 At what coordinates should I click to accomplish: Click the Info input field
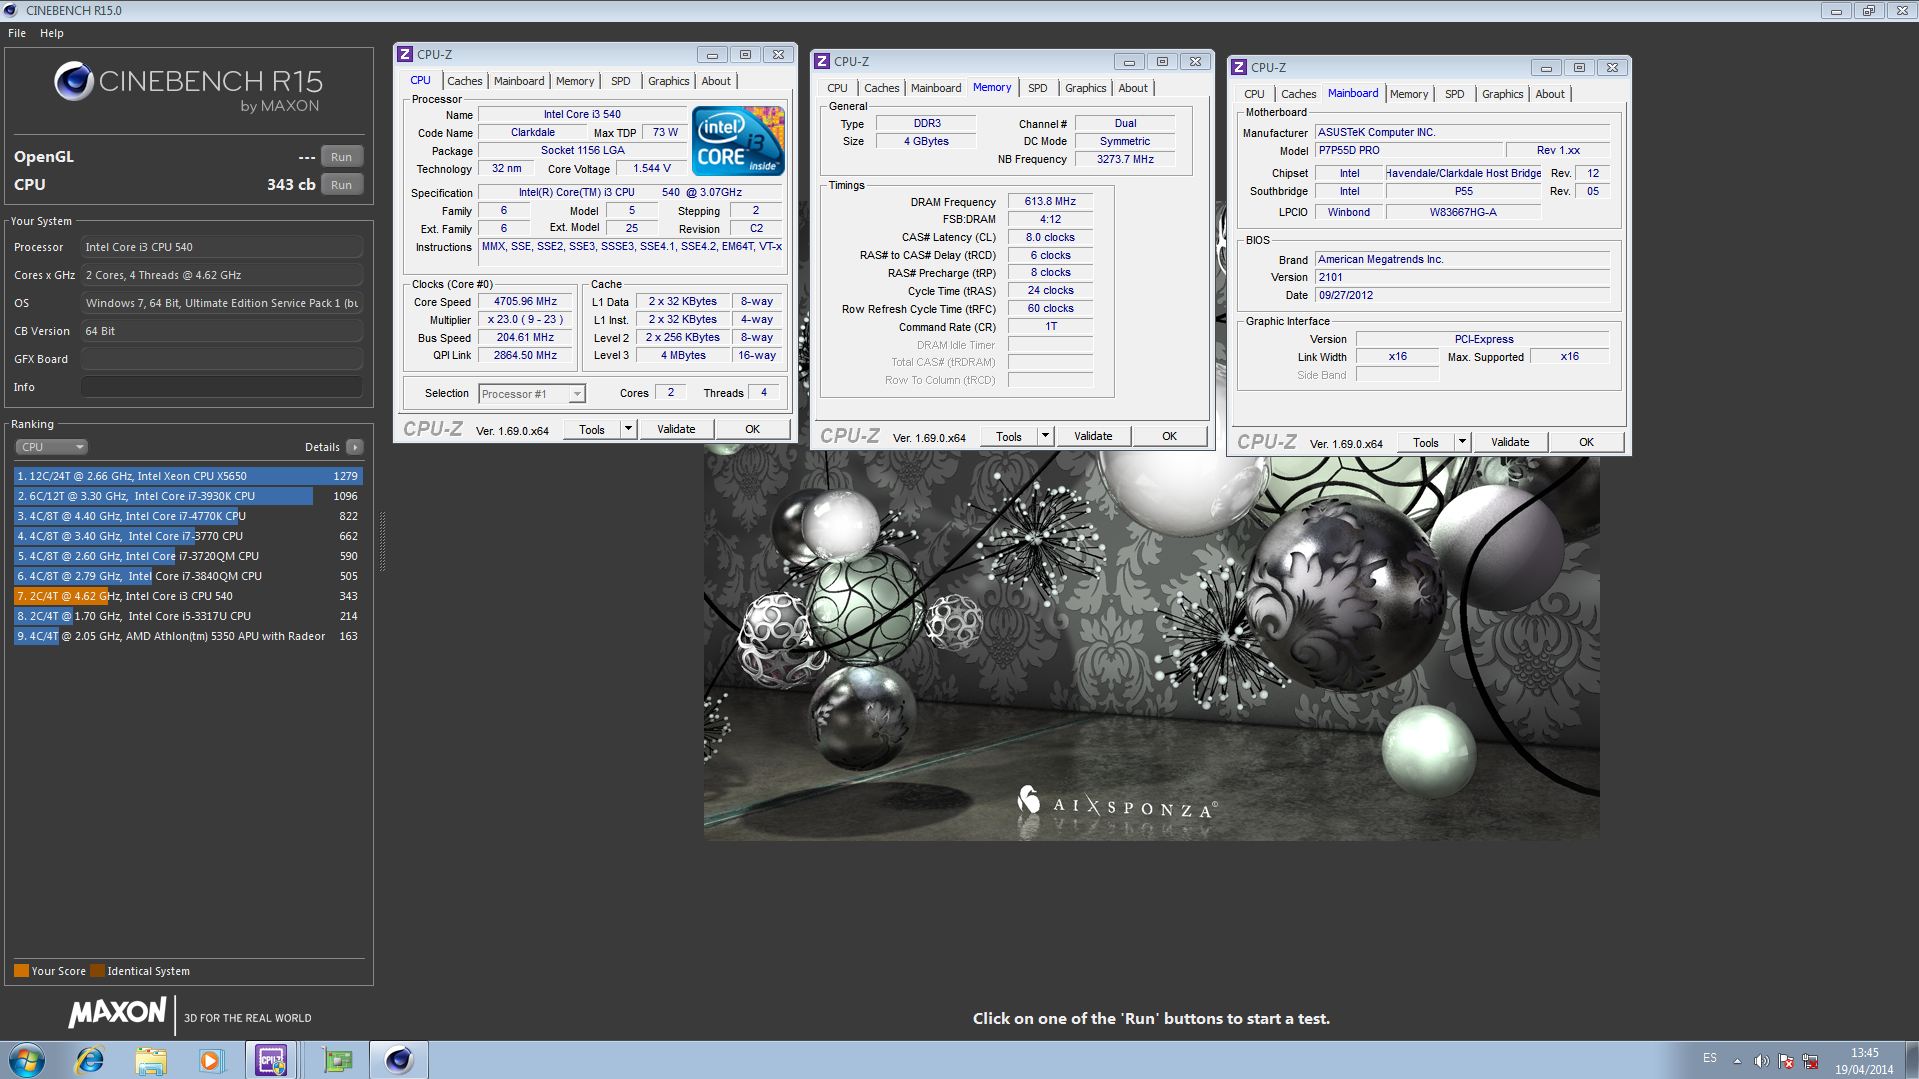222,387
